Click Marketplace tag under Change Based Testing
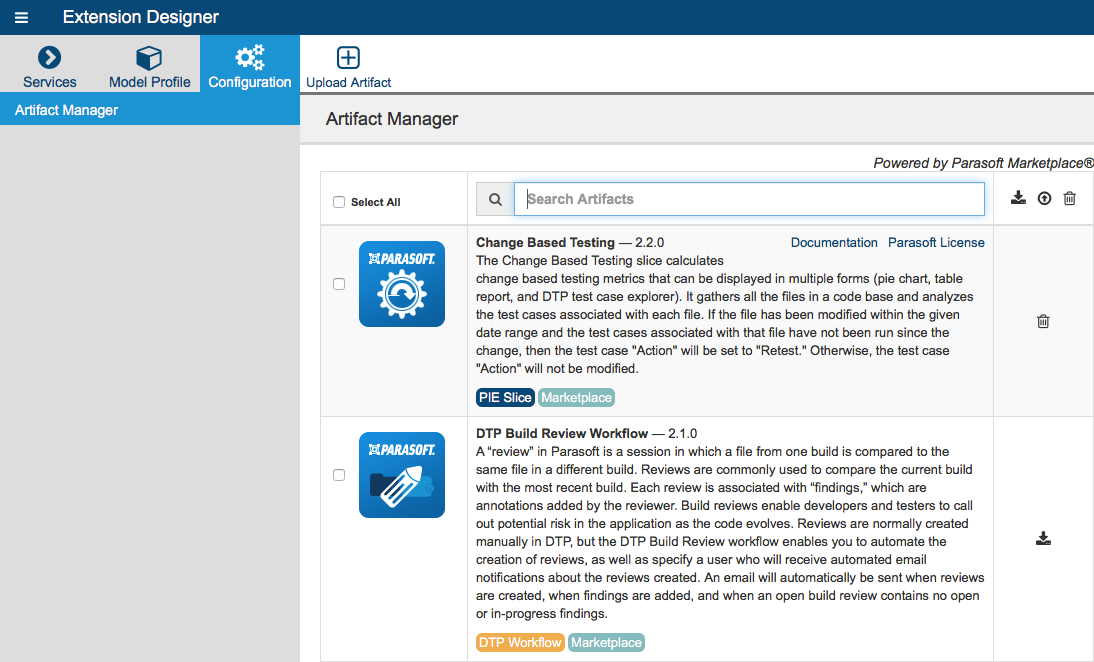The image size is (1094, 662). 576,398
